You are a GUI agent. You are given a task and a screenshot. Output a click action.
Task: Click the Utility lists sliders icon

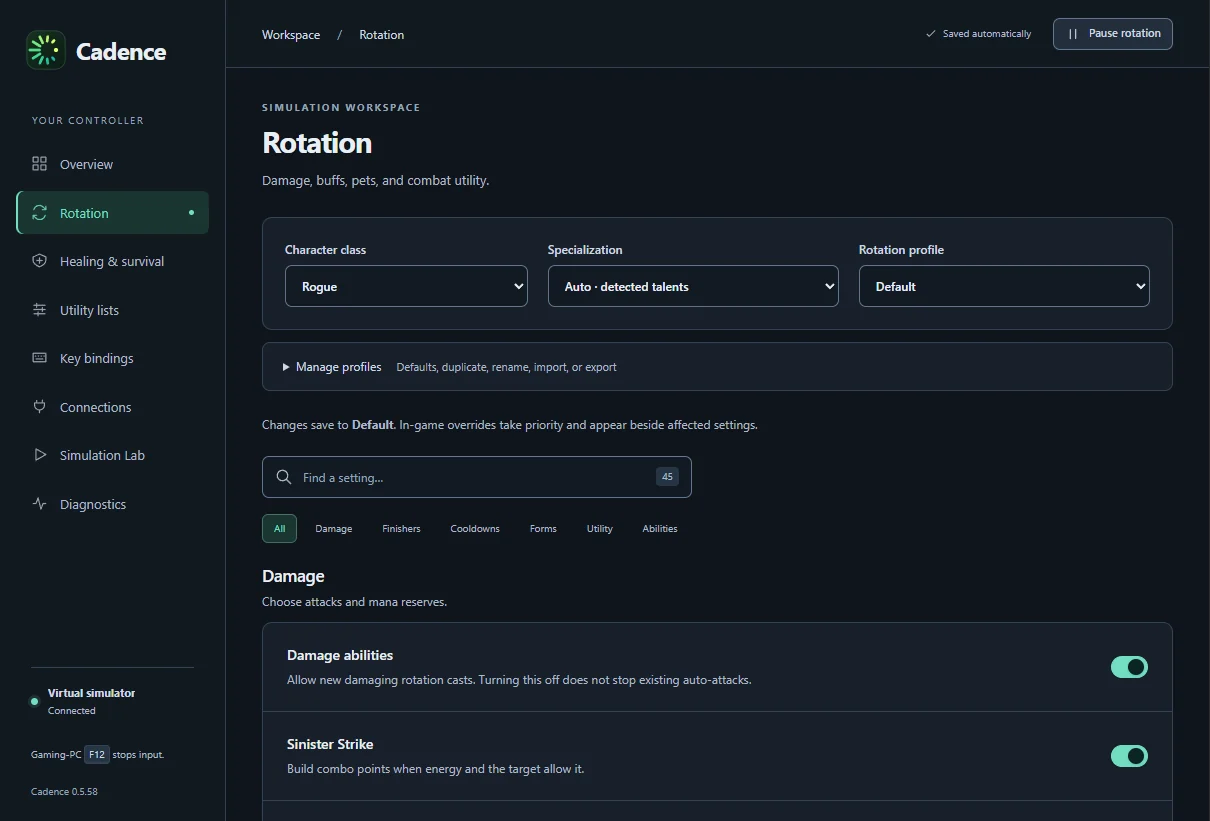point(40,310)
